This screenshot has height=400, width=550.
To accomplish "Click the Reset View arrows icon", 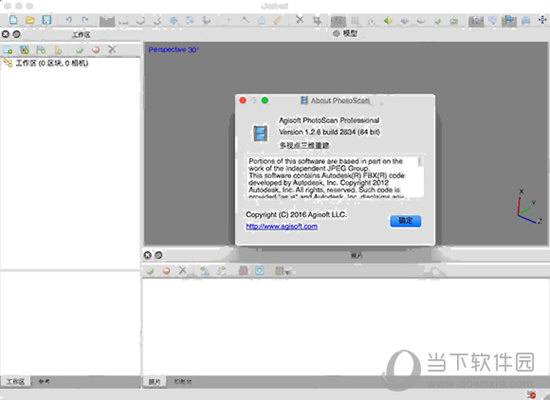I will (x=542, y=20).
